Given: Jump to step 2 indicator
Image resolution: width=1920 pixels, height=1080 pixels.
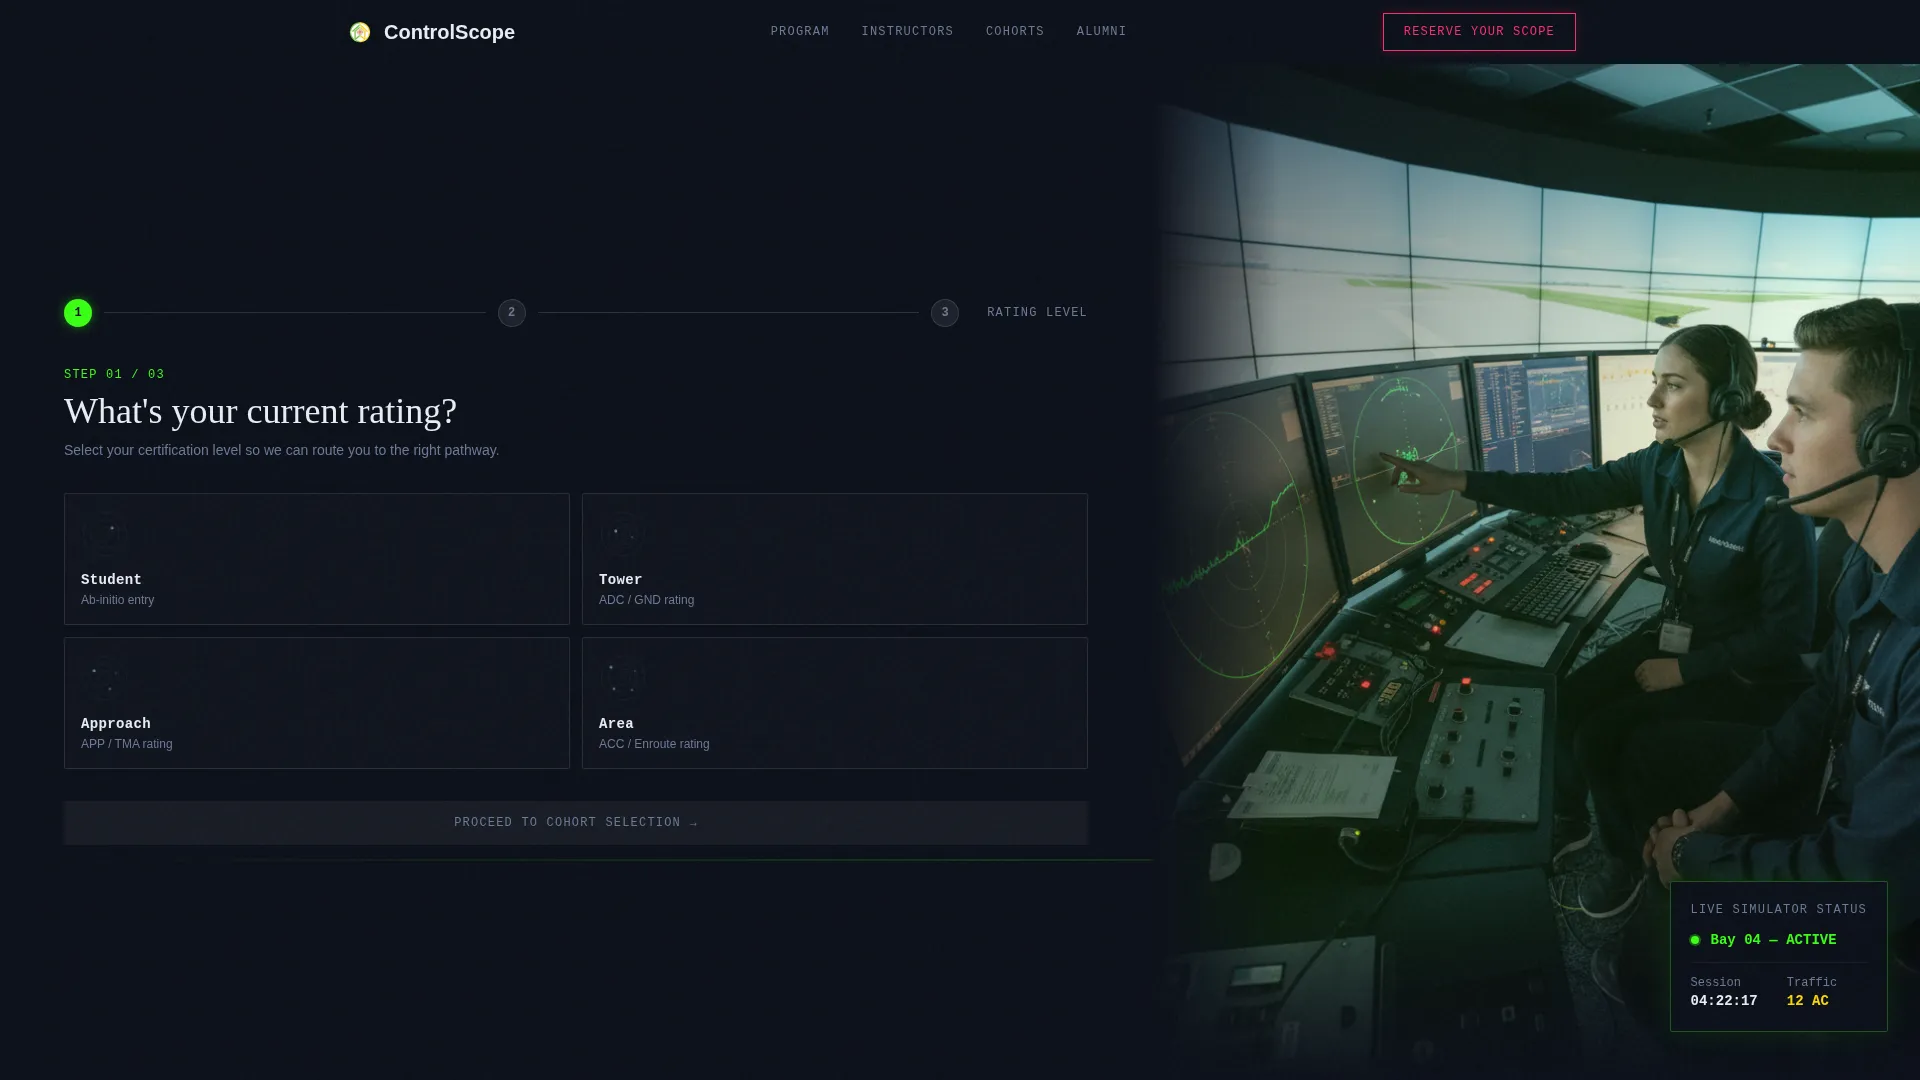Looking at the screenshot, I should (512, 313).
